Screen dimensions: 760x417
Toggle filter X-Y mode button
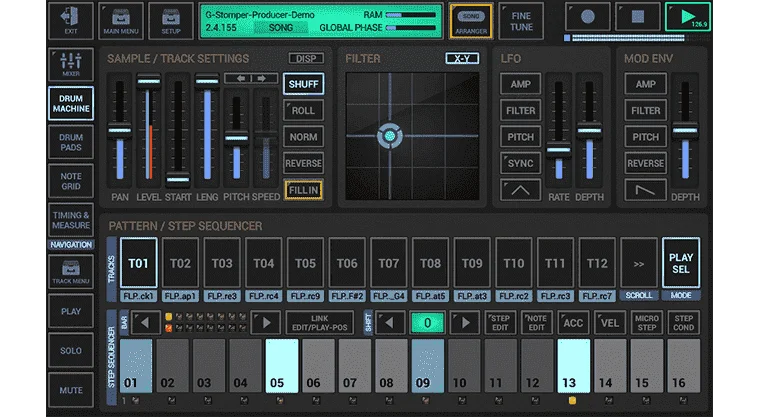click(462, 59)
